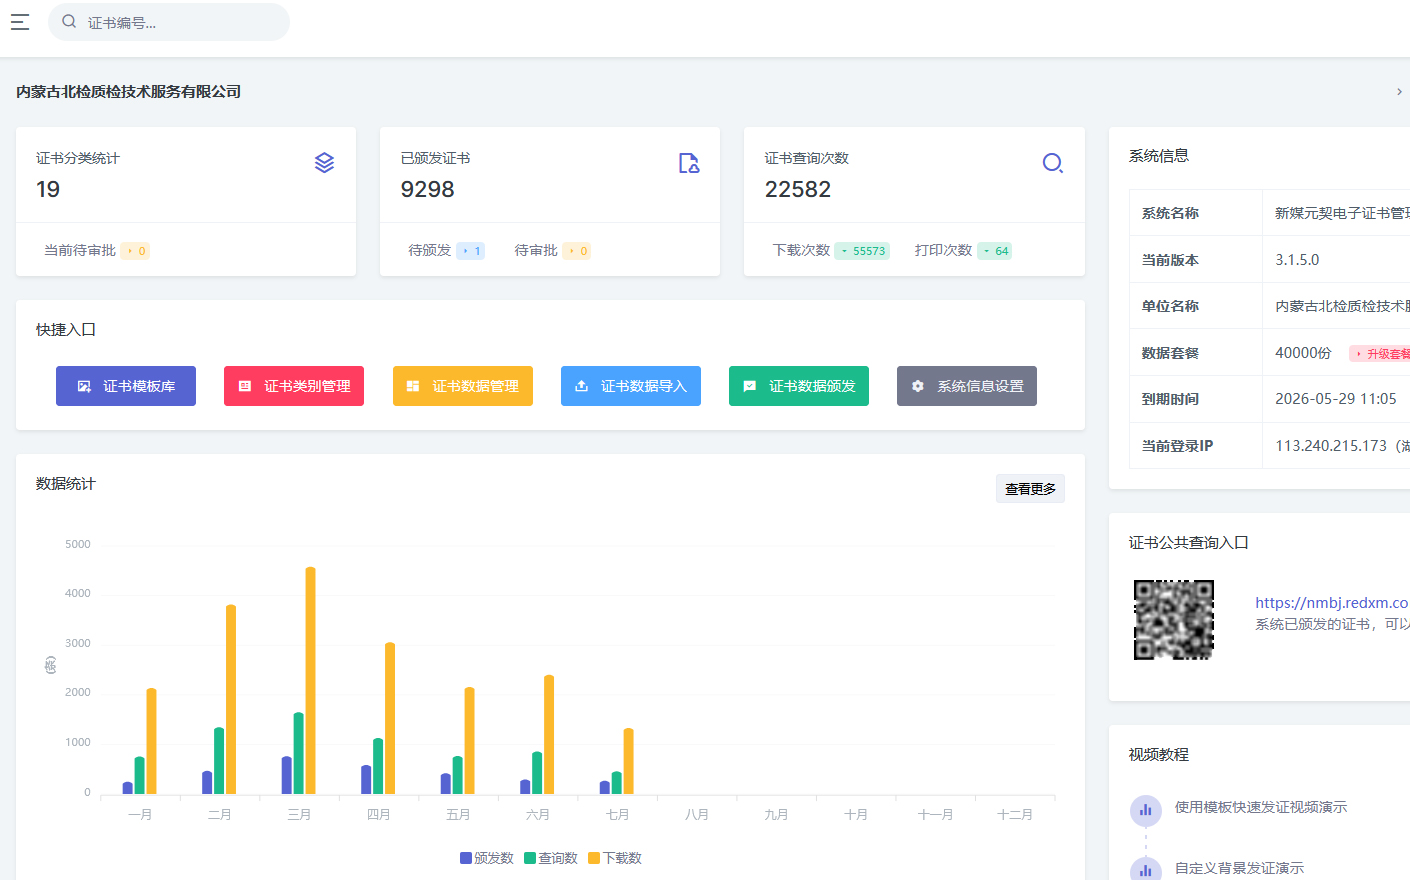The height and width of the screenshot is (880, 1410).
Task: Focus the 证书编号 search input field
Action: [180, 22]
